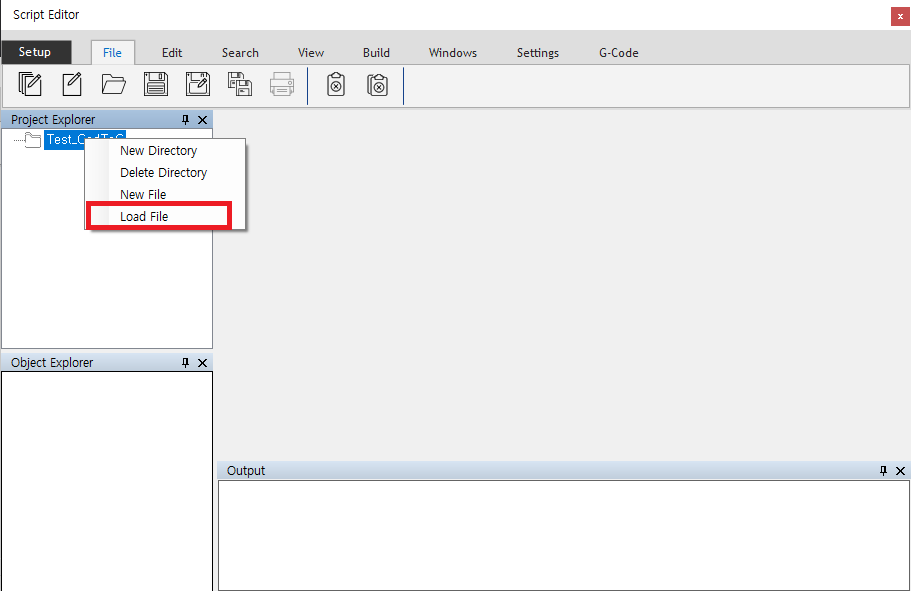
Task: Click the single clipboard X icon
Action: coord(336,85)
